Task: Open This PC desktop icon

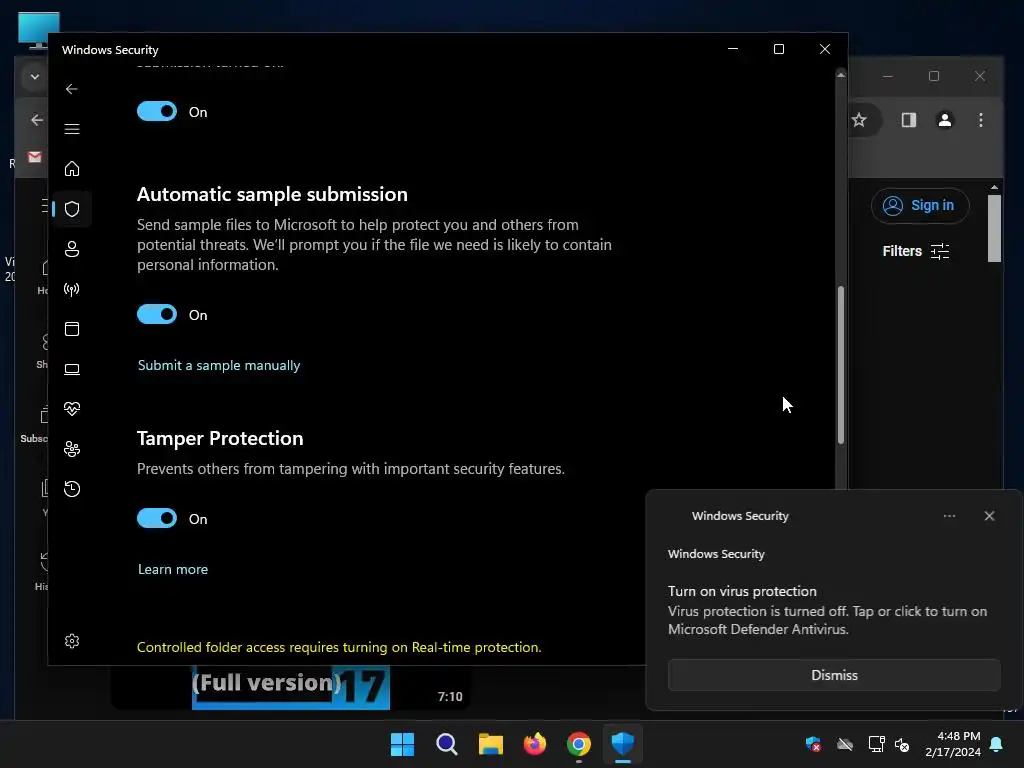Action: point(39,30)
